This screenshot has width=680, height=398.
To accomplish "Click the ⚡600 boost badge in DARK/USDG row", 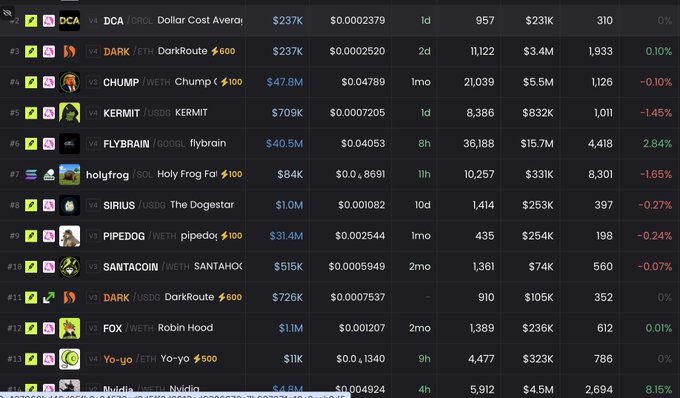I will tap(230, 297).
